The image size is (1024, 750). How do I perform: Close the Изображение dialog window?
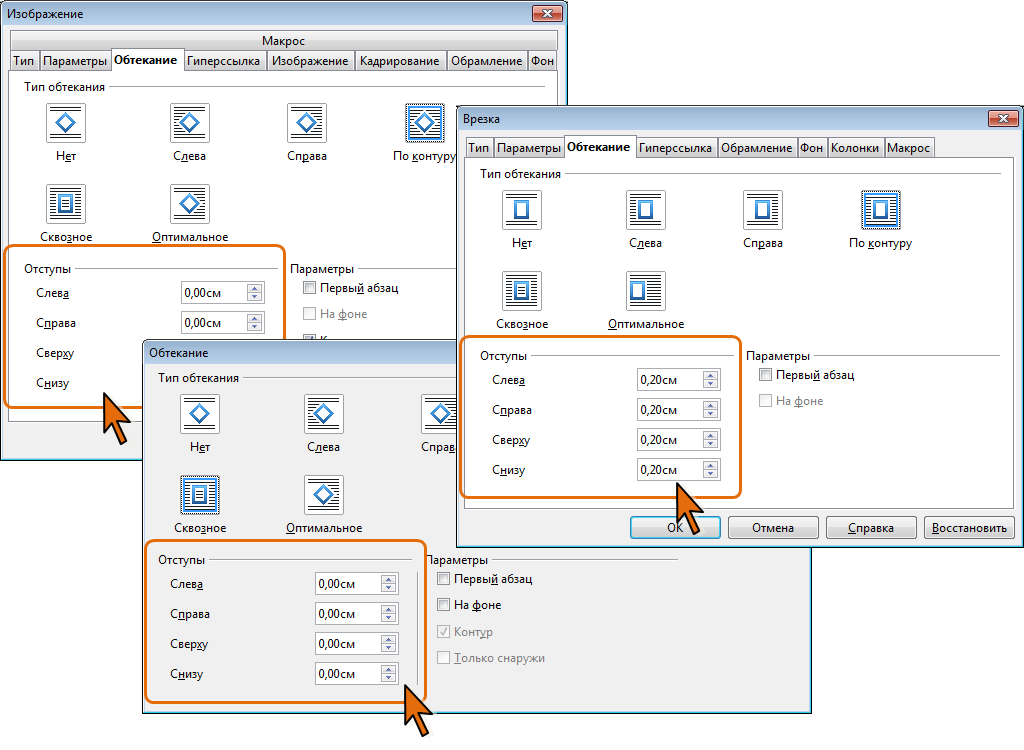tap(547, 13)
